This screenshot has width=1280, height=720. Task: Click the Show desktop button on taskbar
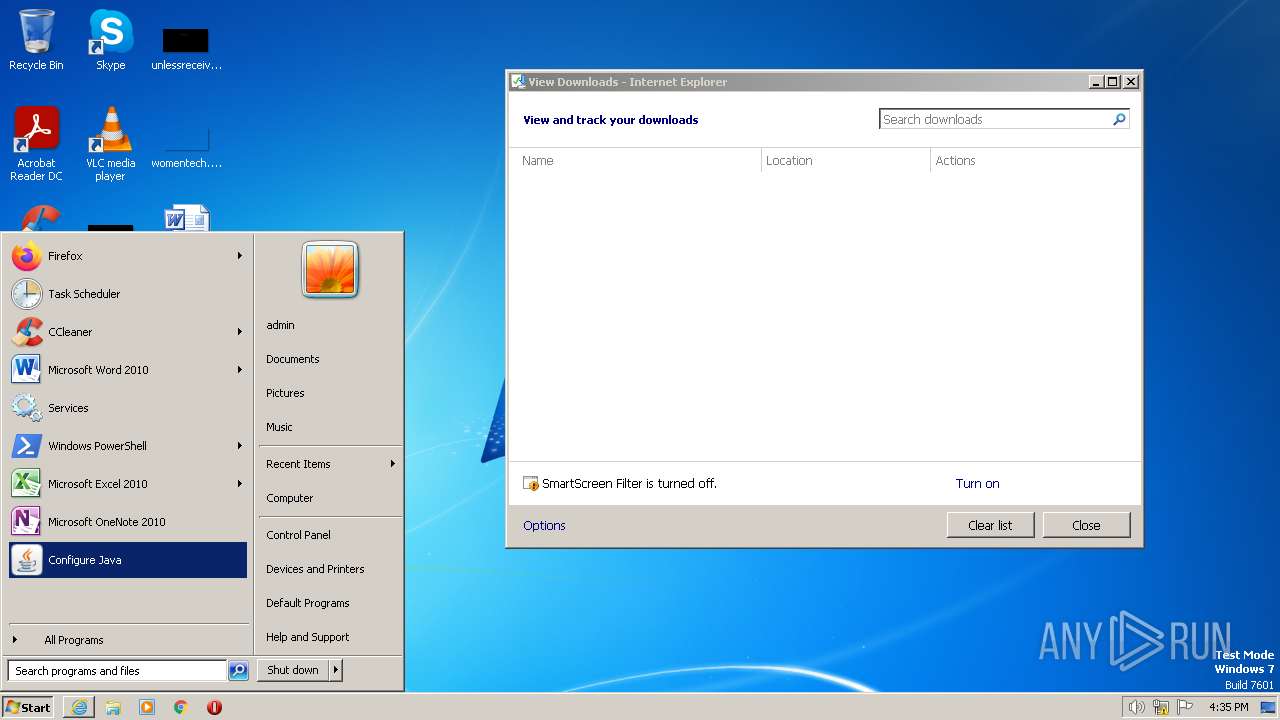pos(1268,707)
